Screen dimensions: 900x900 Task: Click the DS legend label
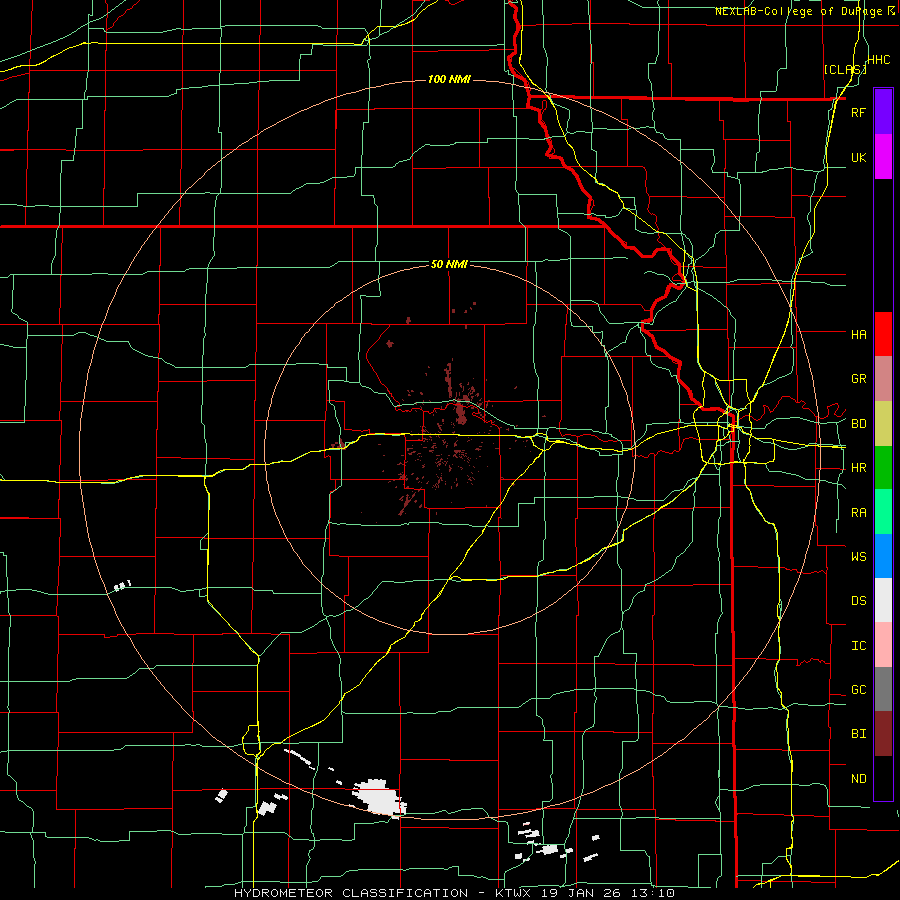click(x=858, y=601)
